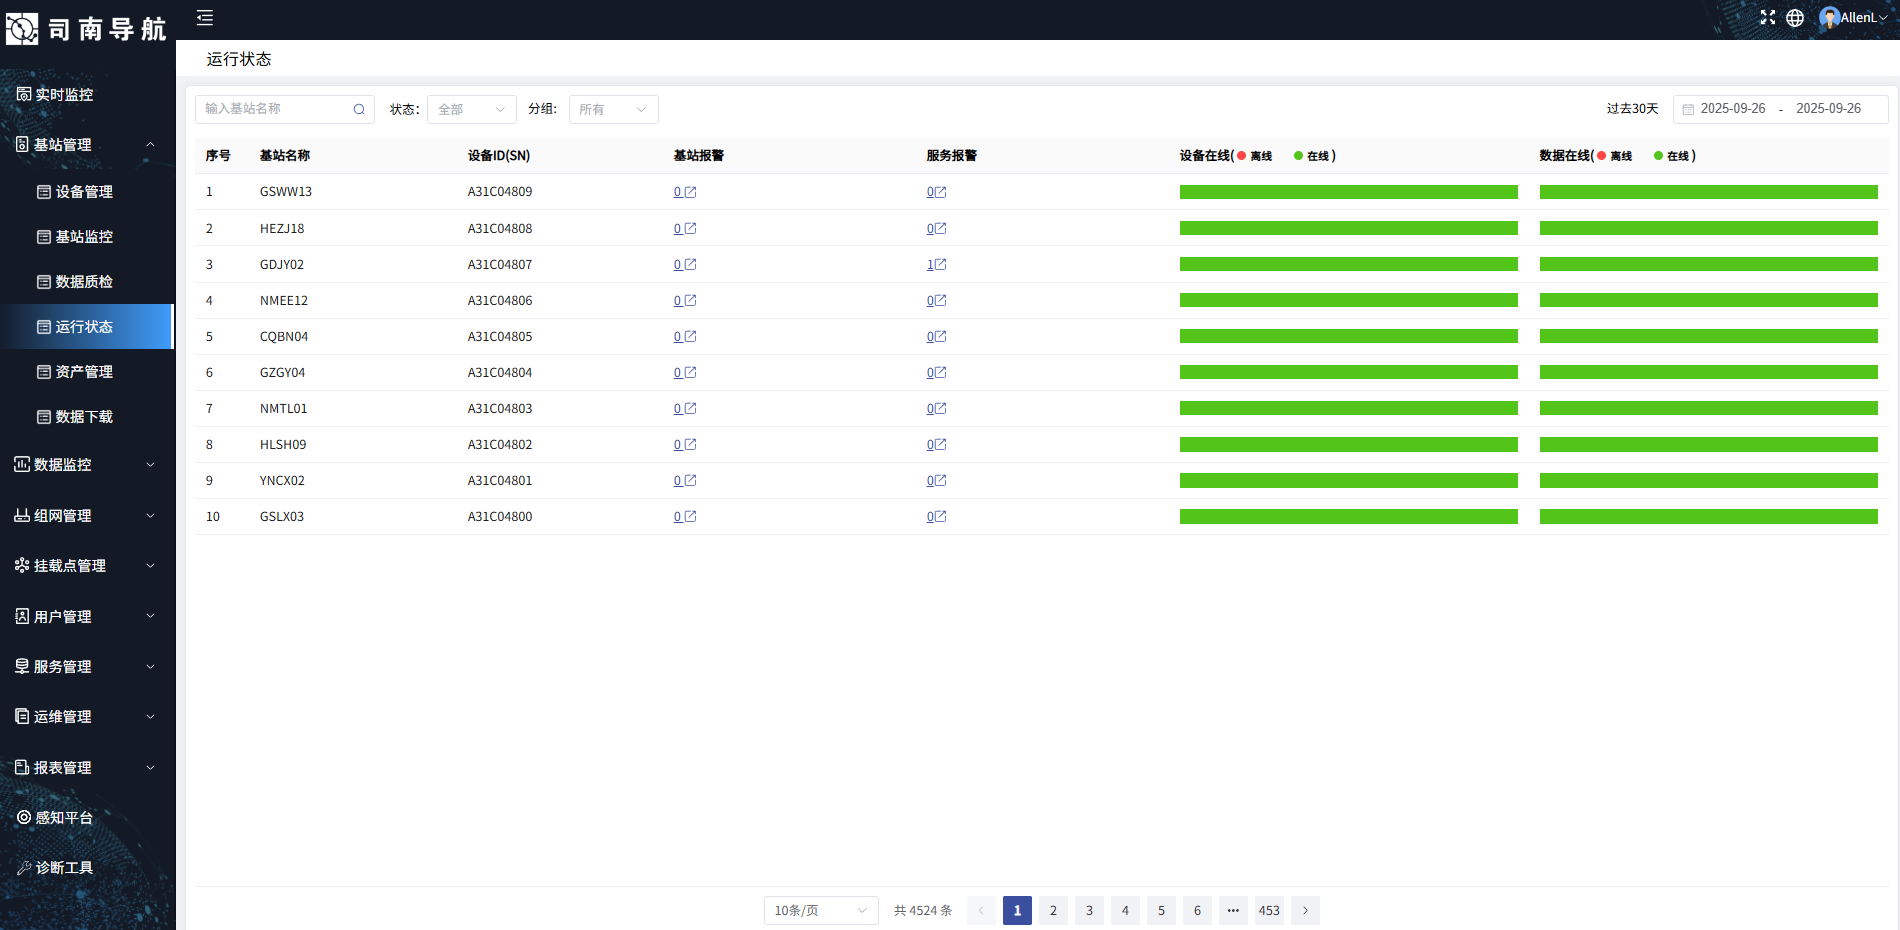Click the calendar icon in the date range picker

(x=1688, y=109)
